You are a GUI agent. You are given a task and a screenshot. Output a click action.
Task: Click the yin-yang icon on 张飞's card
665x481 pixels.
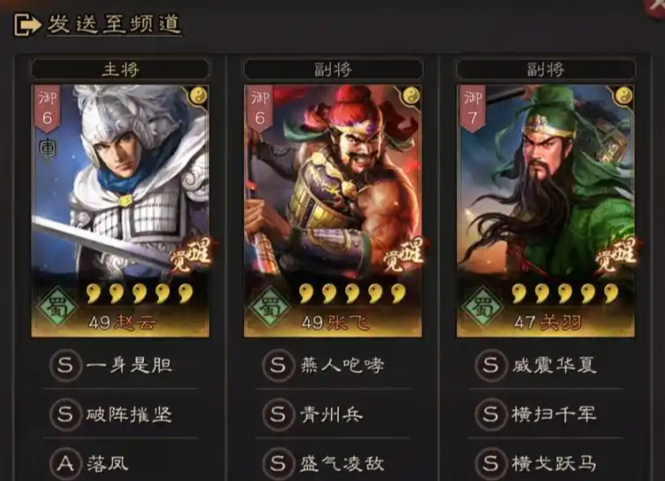click(411, 96)
